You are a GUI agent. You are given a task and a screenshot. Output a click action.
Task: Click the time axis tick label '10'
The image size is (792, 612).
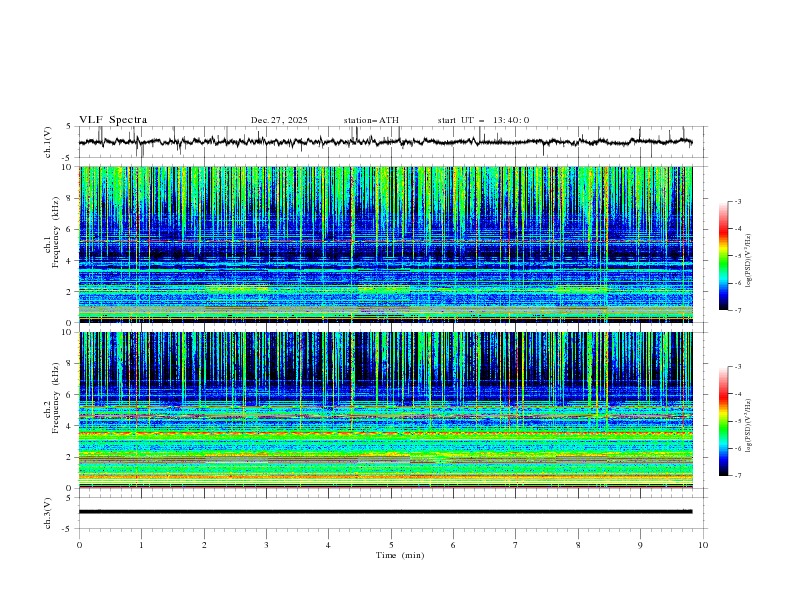click(703, 545)
